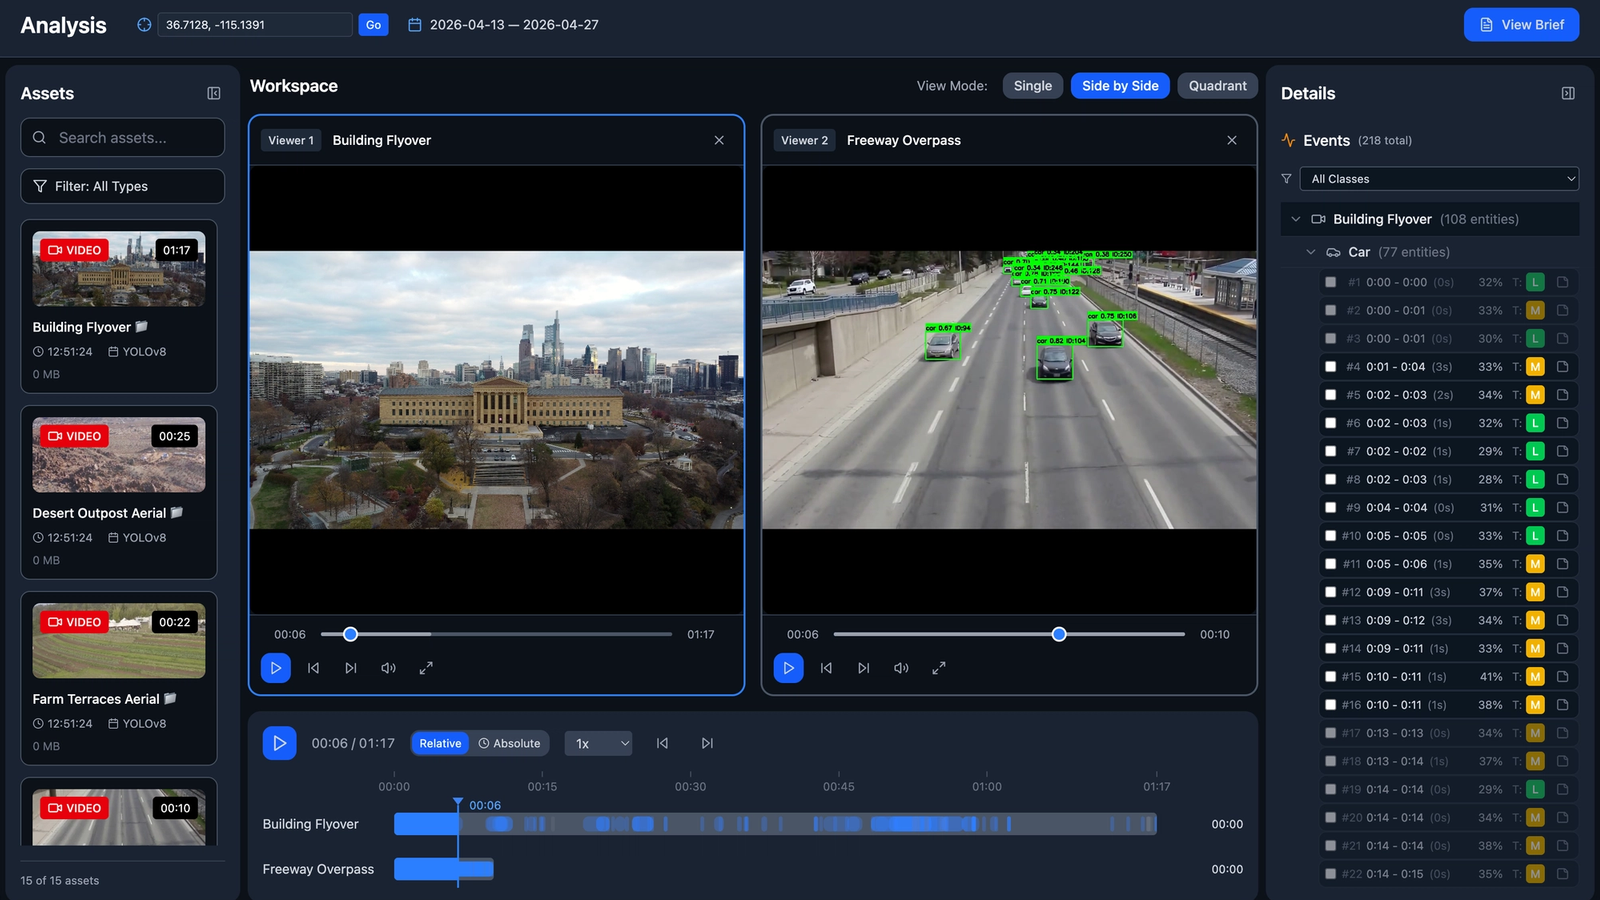1600x900 pixels.
Task: Check event #5 0:02 - 0:03 (2s) checkbox
Action: 1330,395
